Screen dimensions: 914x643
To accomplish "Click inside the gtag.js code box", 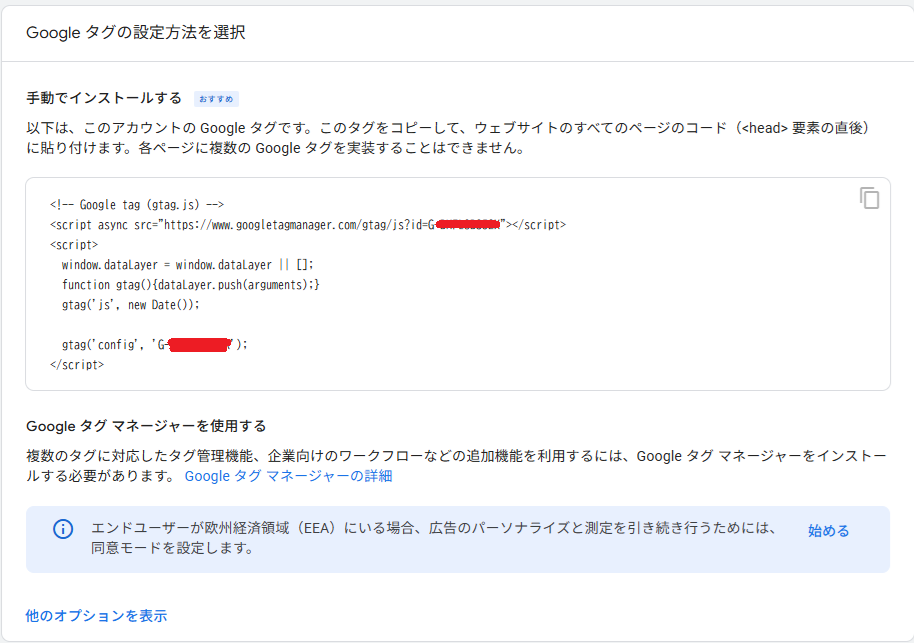I will coord(458,284).
